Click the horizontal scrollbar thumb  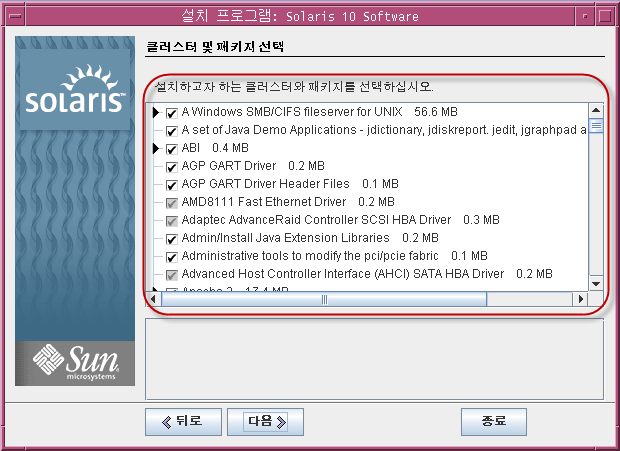tap(324, 299)
